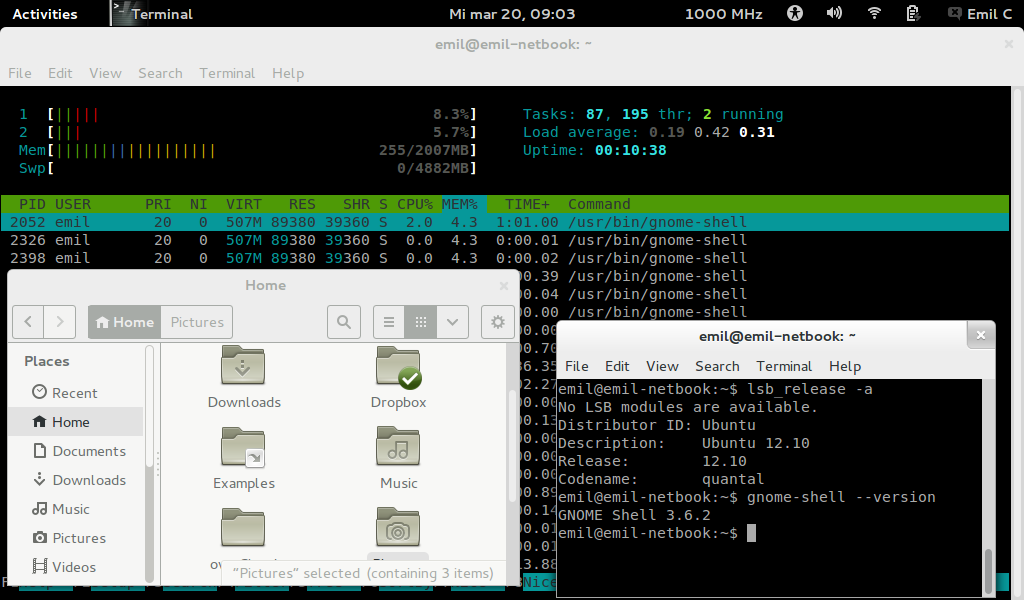Screen dimensions: 1024x600
Task: Open the Emil C user menu
Action: 979,14
